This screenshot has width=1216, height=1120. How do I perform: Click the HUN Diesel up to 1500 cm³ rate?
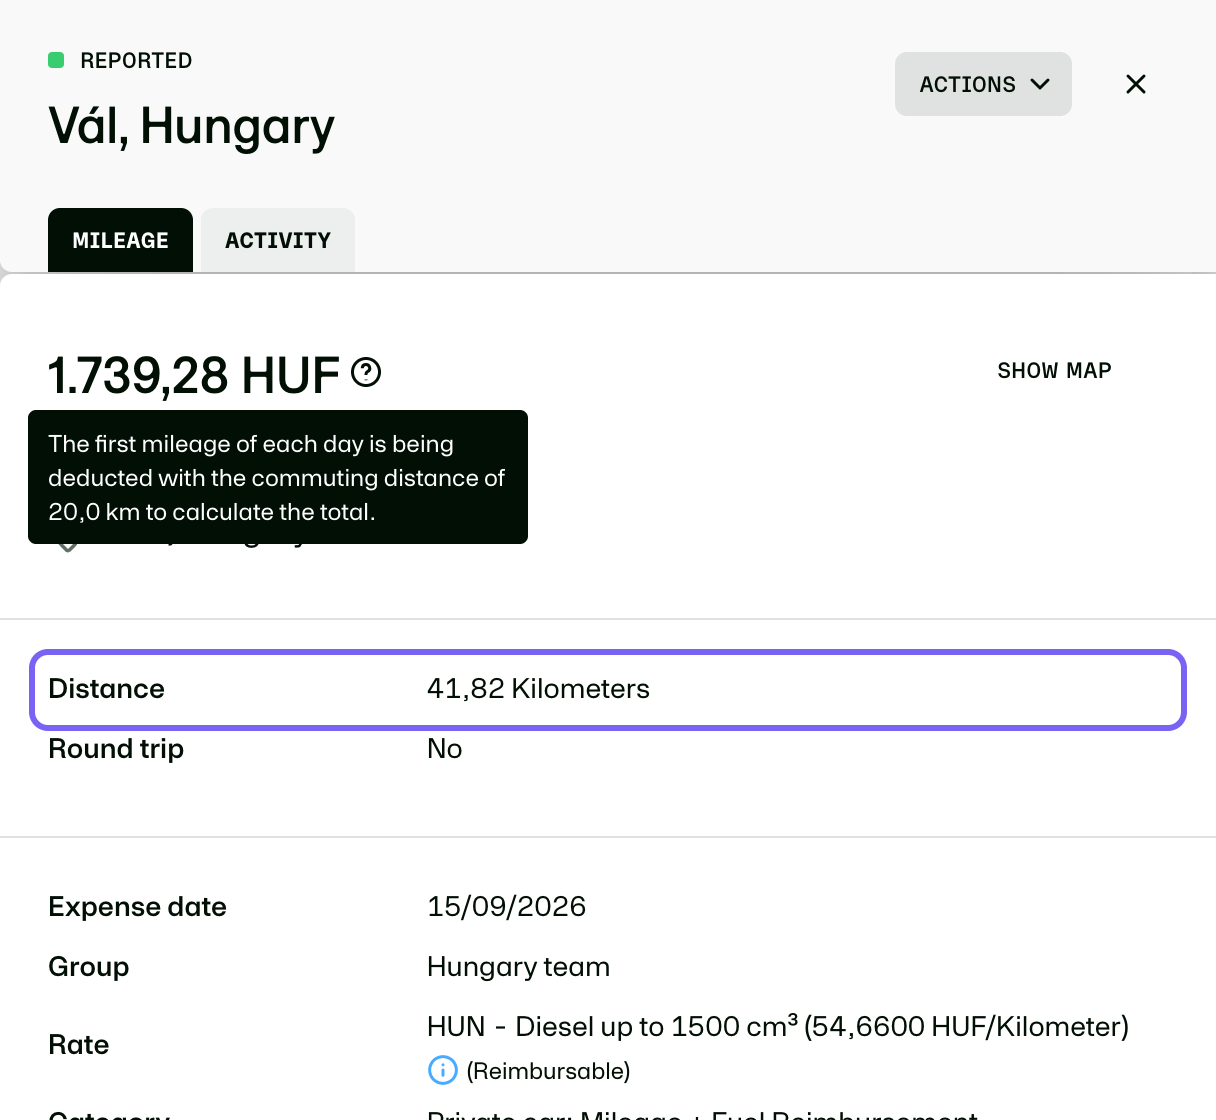778,1027
